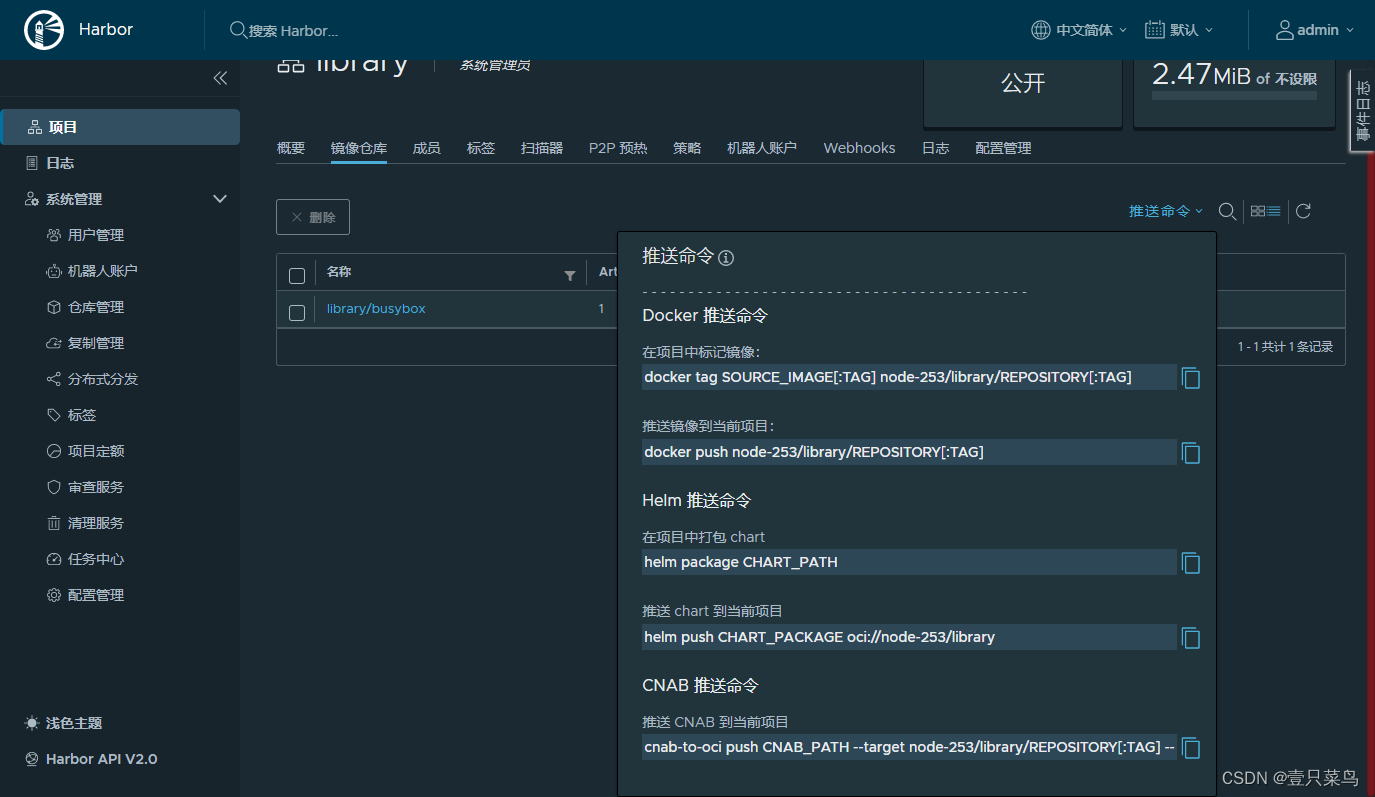Open Harbor API V2.0 link
This screenshot has height=797, width=1375.
90,759
